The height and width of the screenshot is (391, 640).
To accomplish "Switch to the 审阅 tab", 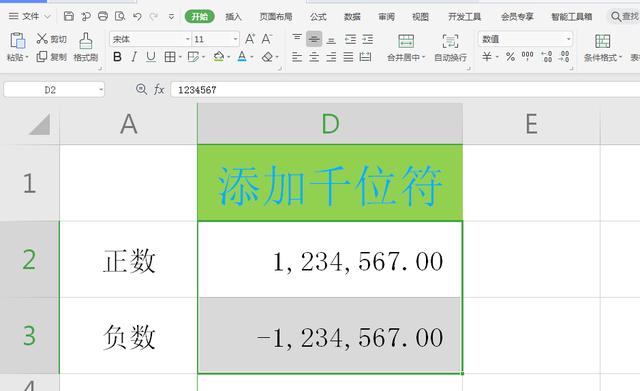I will click(386, 17).
